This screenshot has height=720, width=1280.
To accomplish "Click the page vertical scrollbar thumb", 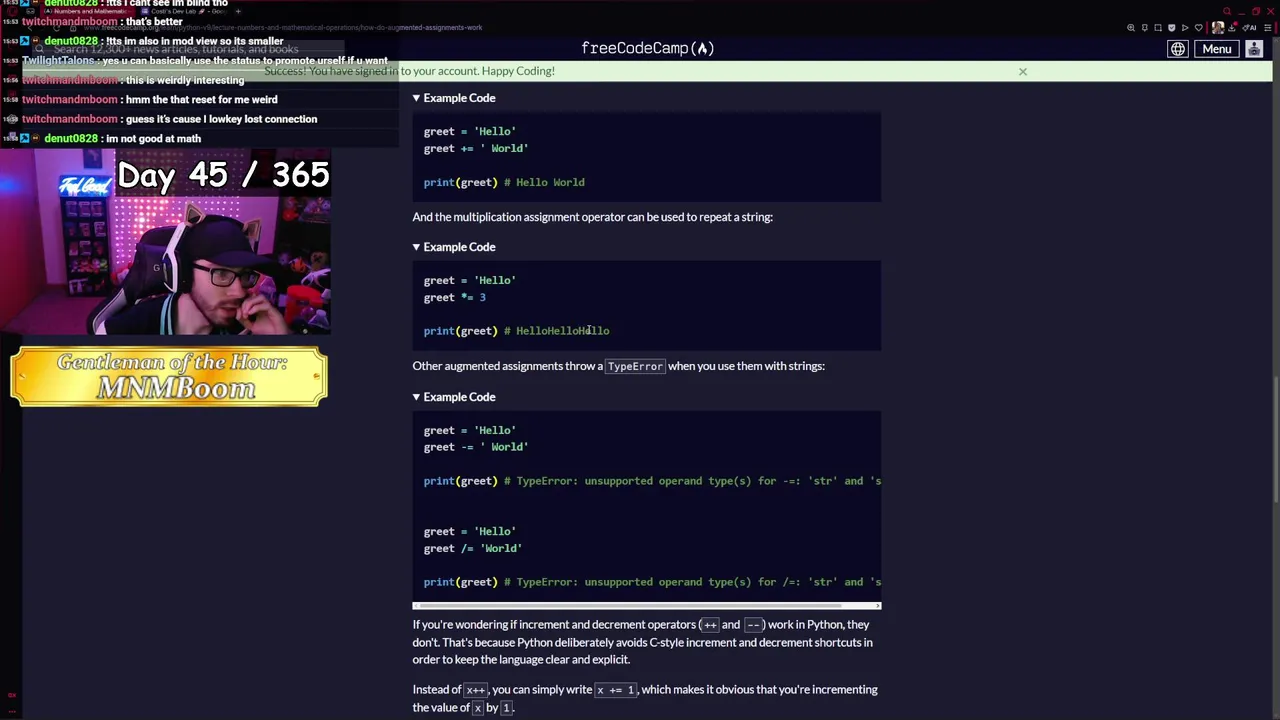I will click(1275, 440).
